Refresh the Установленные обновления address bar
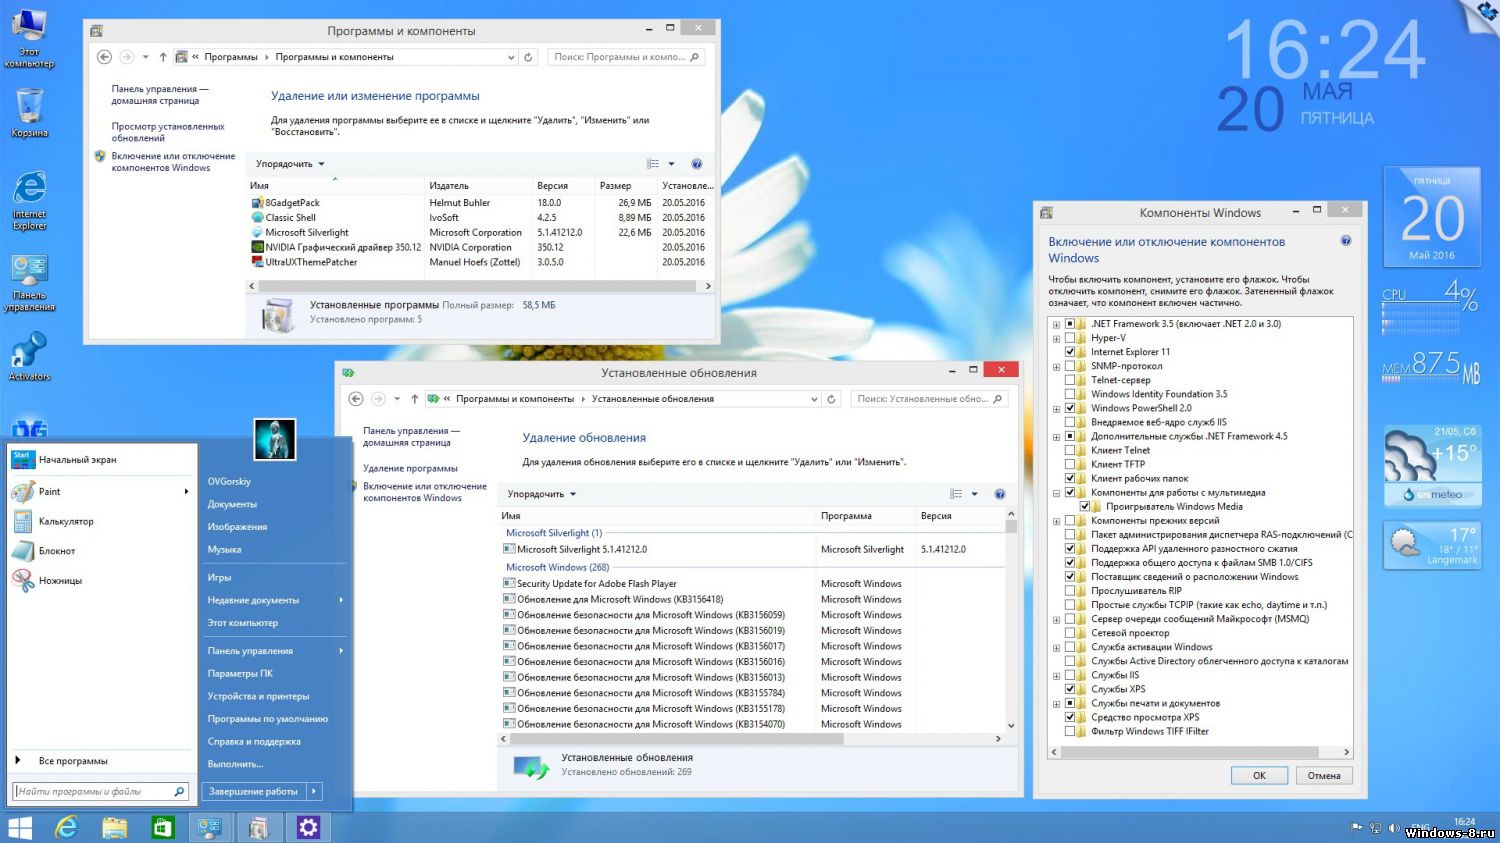The height and width of the screenshot is (843, 1500). pos(831,399)
